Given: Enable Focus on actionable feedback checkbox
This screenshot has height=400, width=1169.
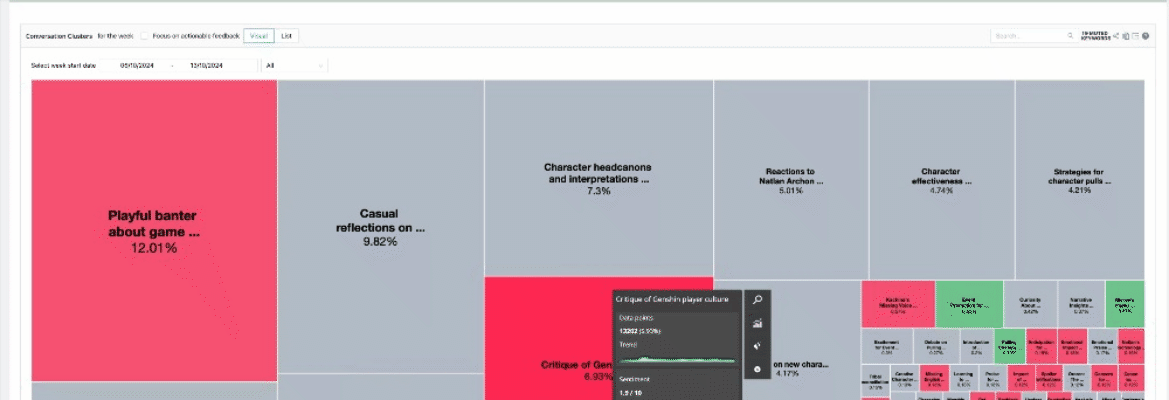Looking at the screenshot, I should tap(145, 36).
